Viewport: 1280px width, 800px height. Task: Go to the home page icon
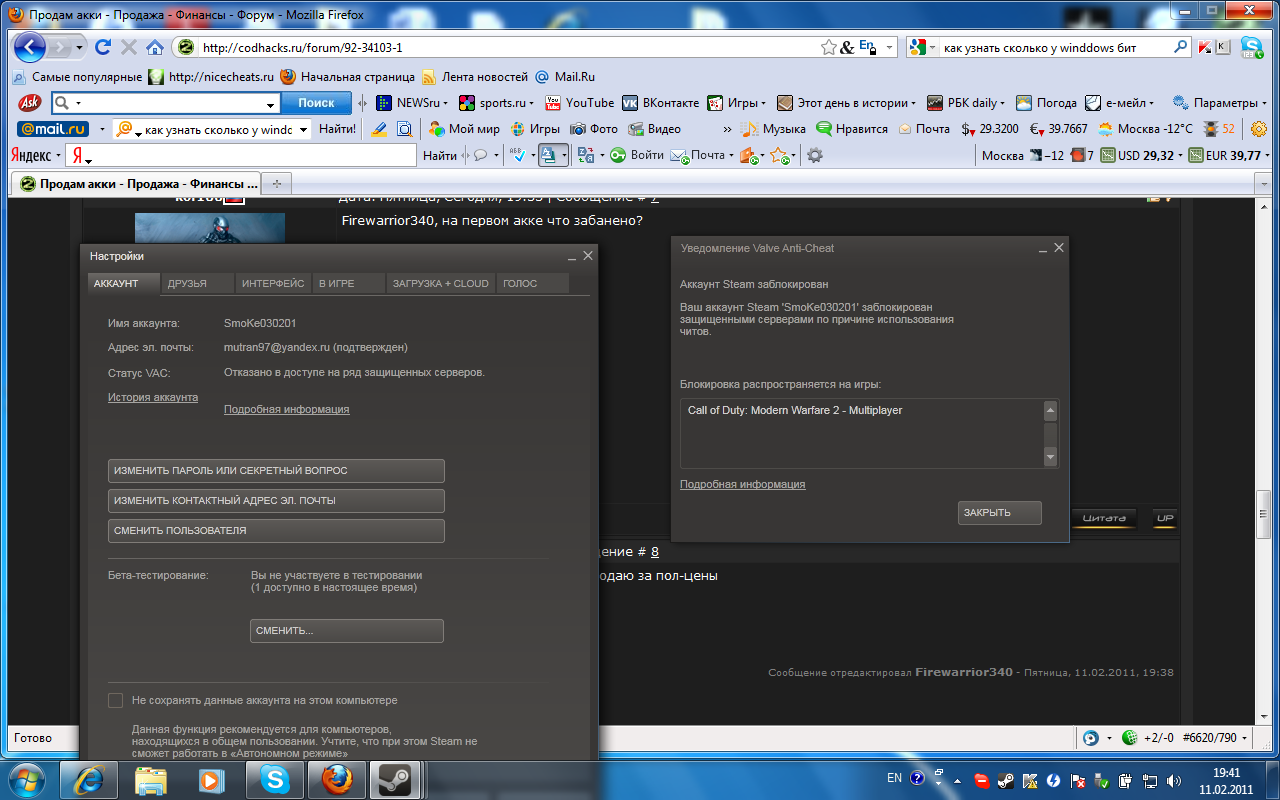[155, 47]
